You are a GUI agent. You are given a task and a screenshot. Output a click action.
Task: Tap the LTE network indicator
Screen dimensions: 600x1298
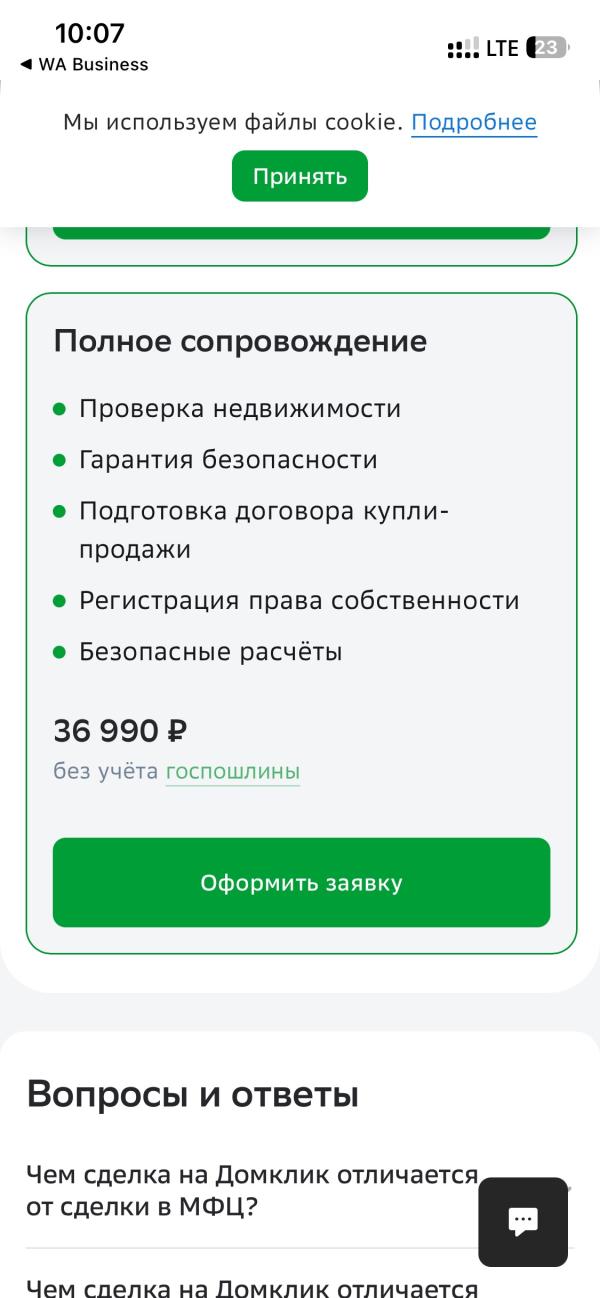(x=502, y=48)
